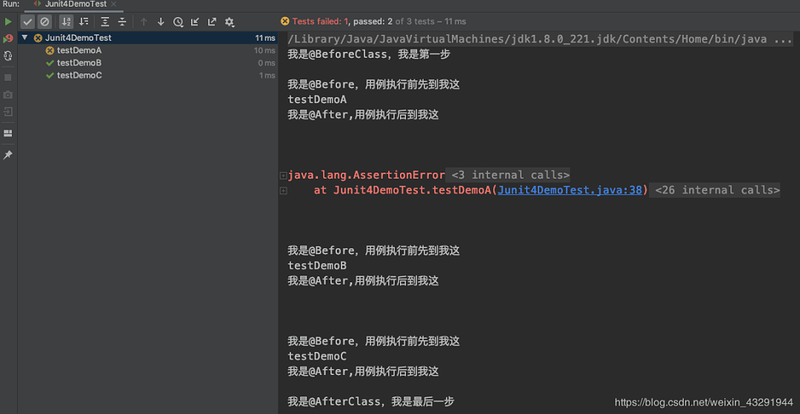Viewport: 800px width, 414px height.
Task: Pin the Run tab
Action: click(8, 155)
